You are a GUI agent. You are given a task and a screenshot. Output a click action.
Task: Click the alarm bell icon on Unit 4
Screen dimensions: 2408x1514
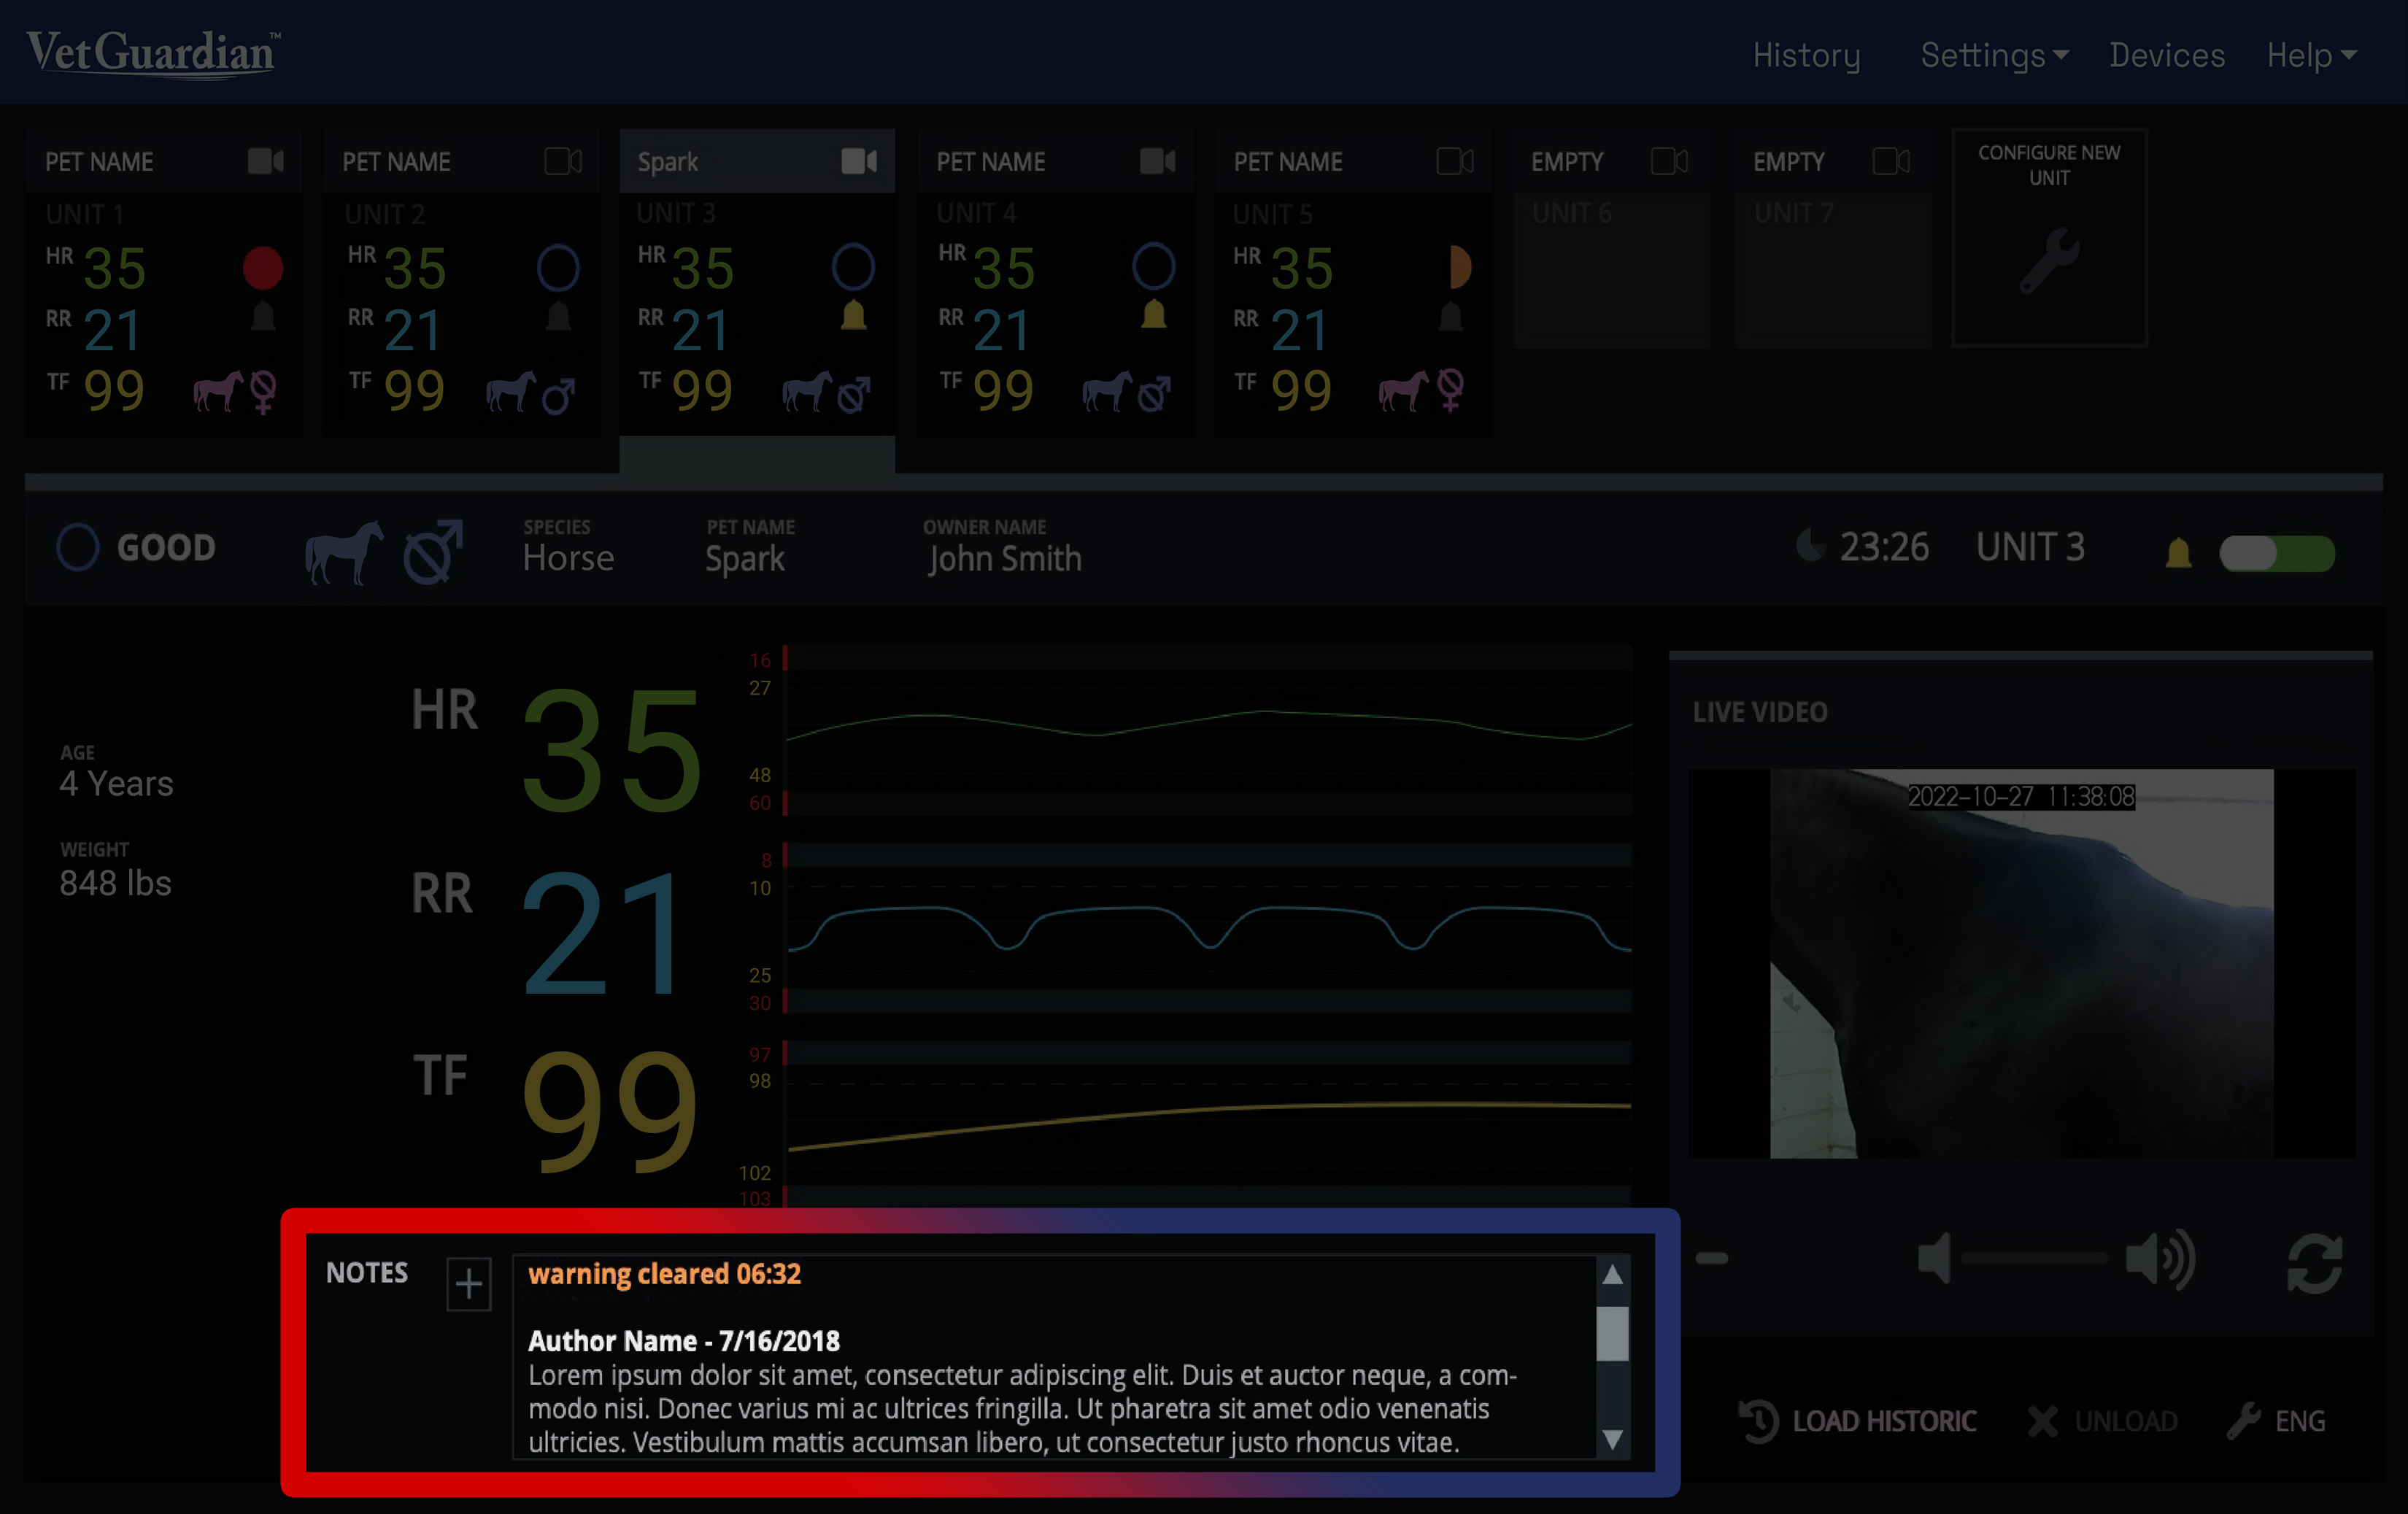(x=1153, y=315)
